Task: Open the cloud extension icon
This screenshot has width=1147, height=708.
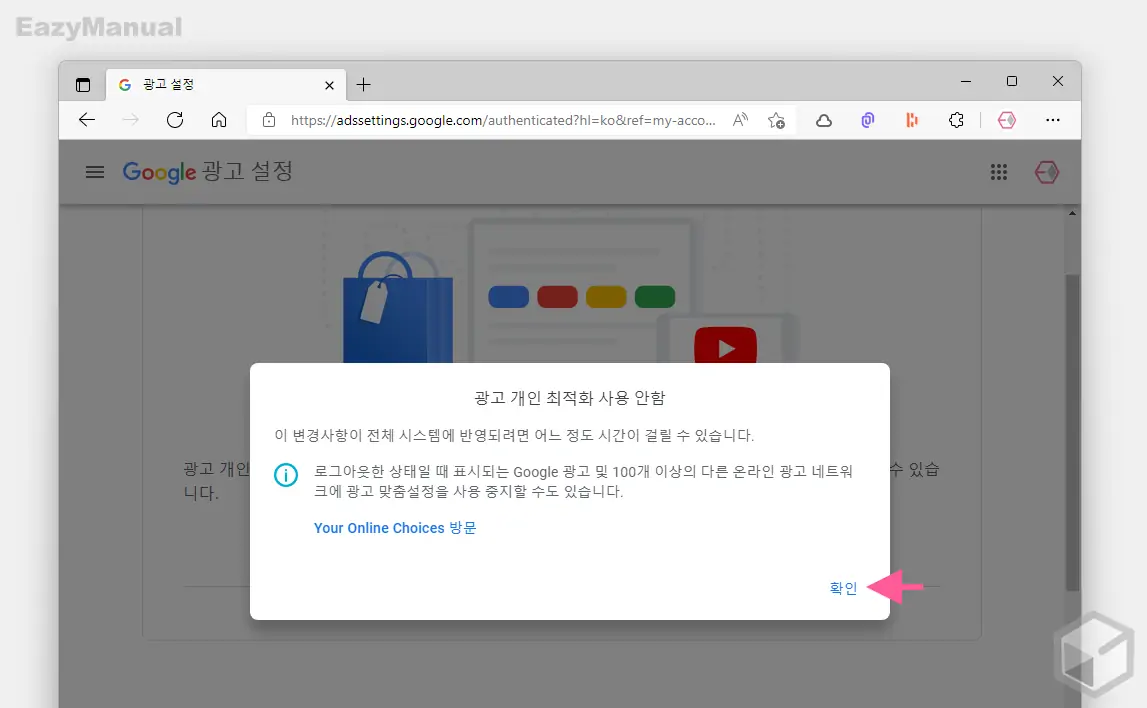Action: click(x=824, y=121)
